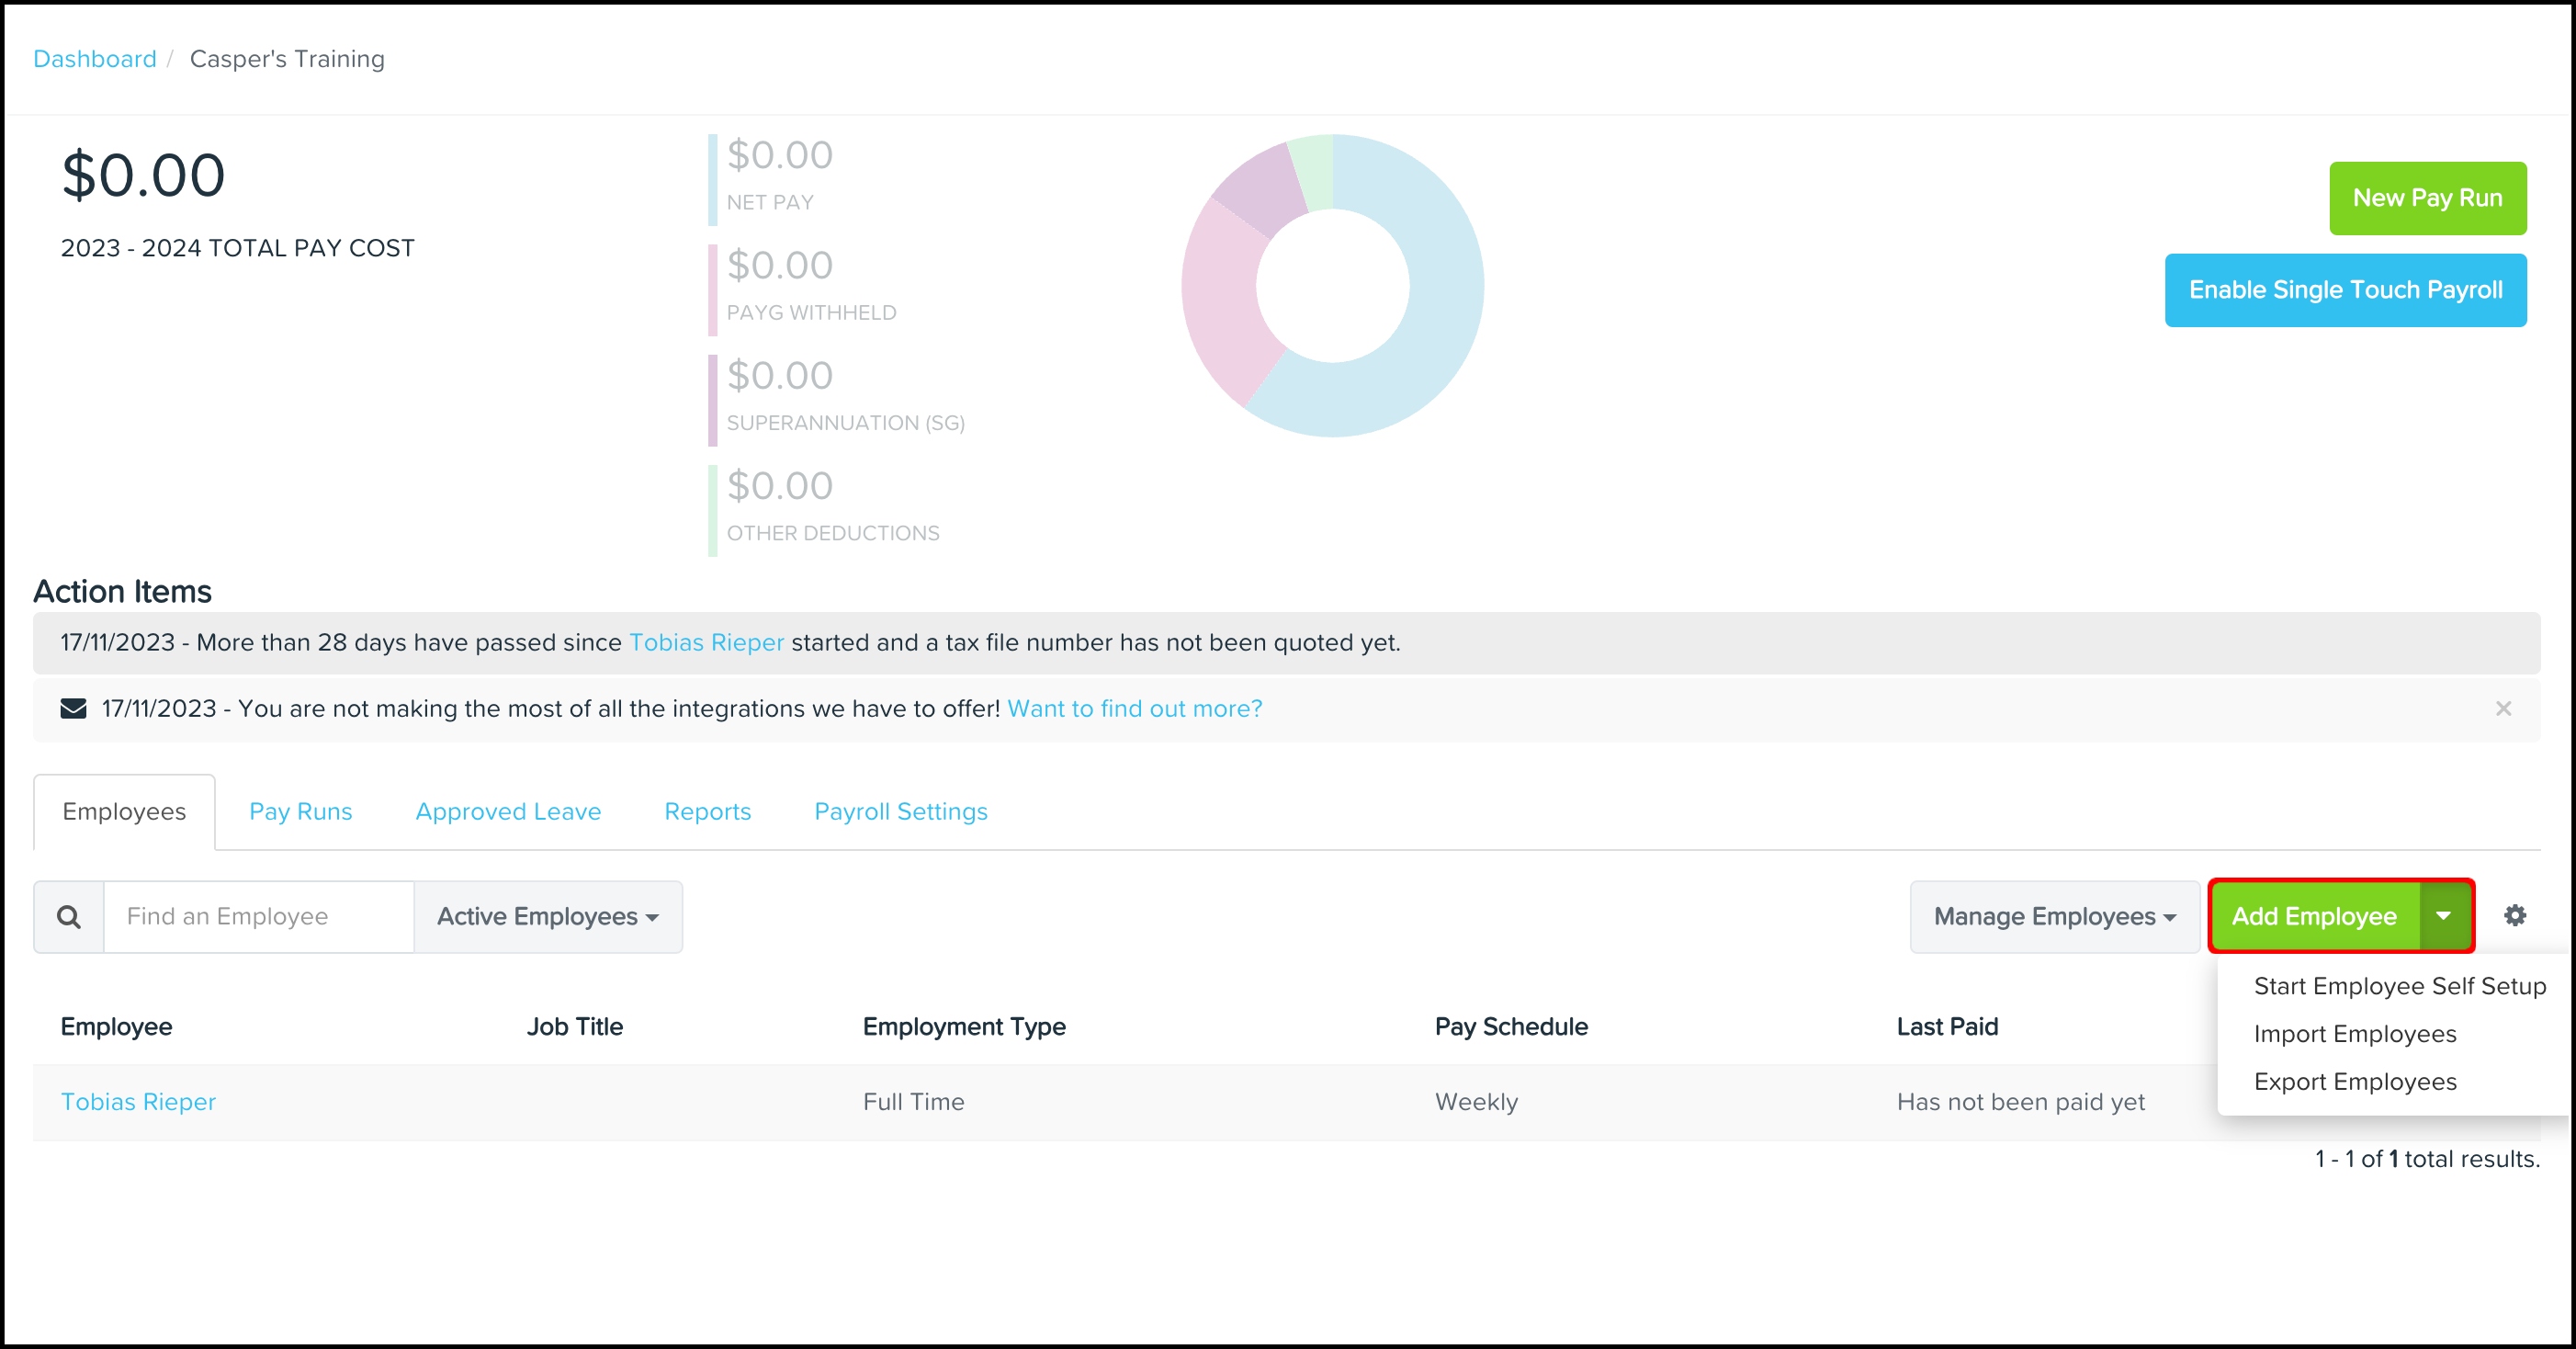Click the Full Time cell
Image resolution: width=2576 pixels, height=1349 pixels.
tap(914, 1102)
